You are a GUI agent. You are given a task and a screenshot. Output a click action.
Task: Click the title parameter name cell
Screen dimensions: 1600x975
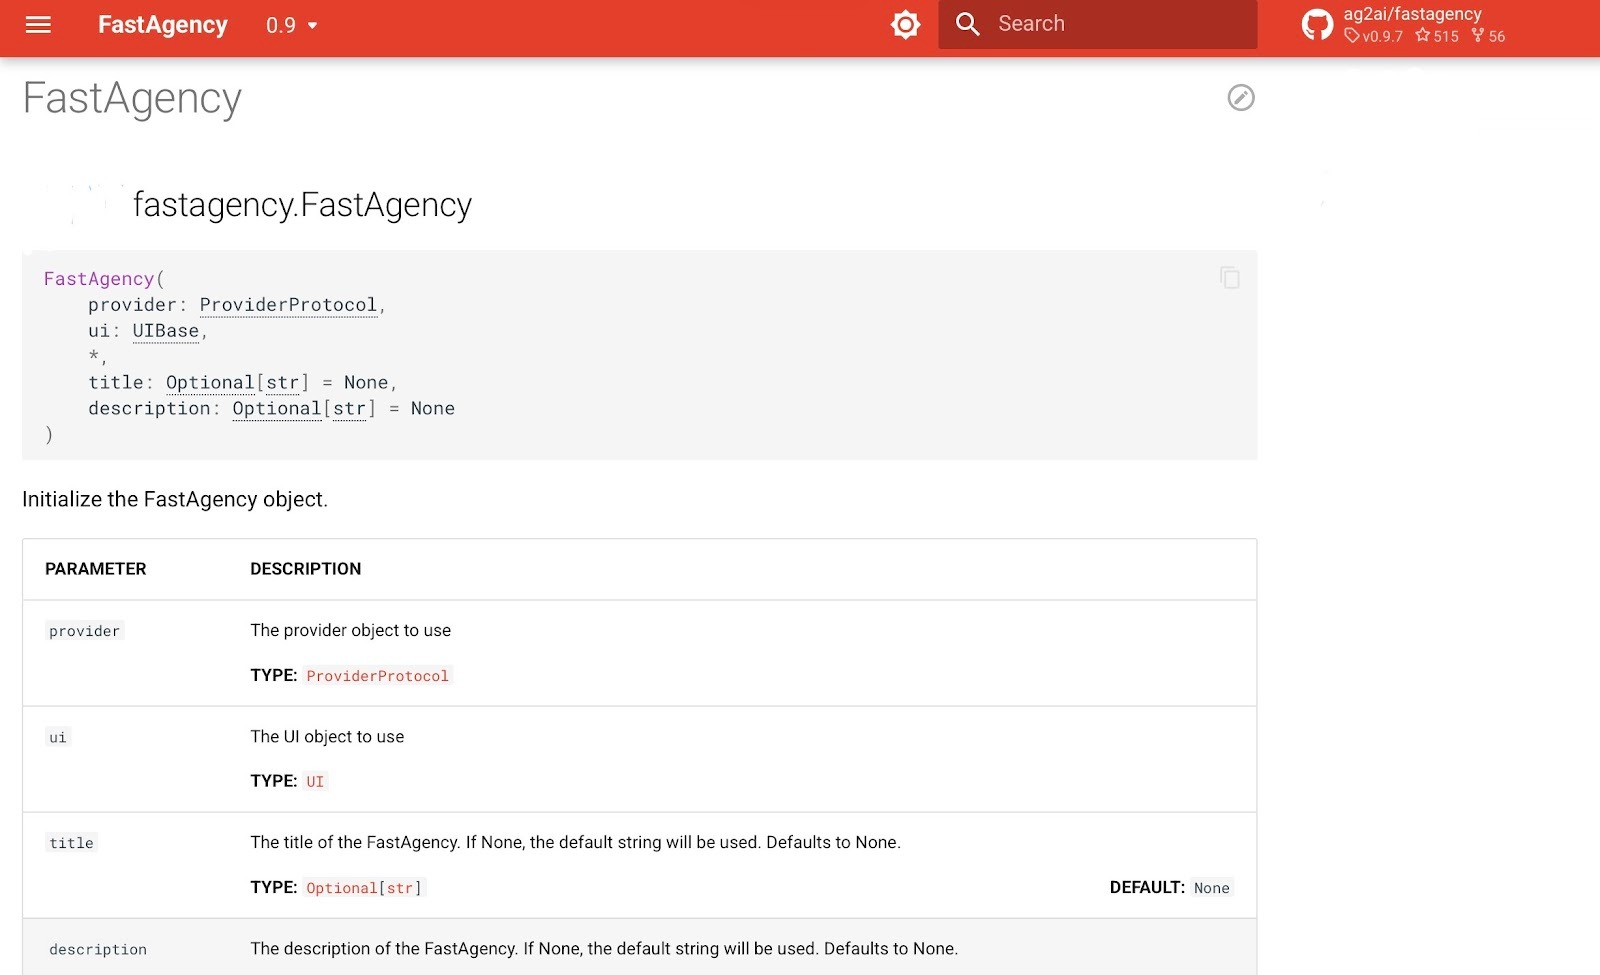point(72,843)
